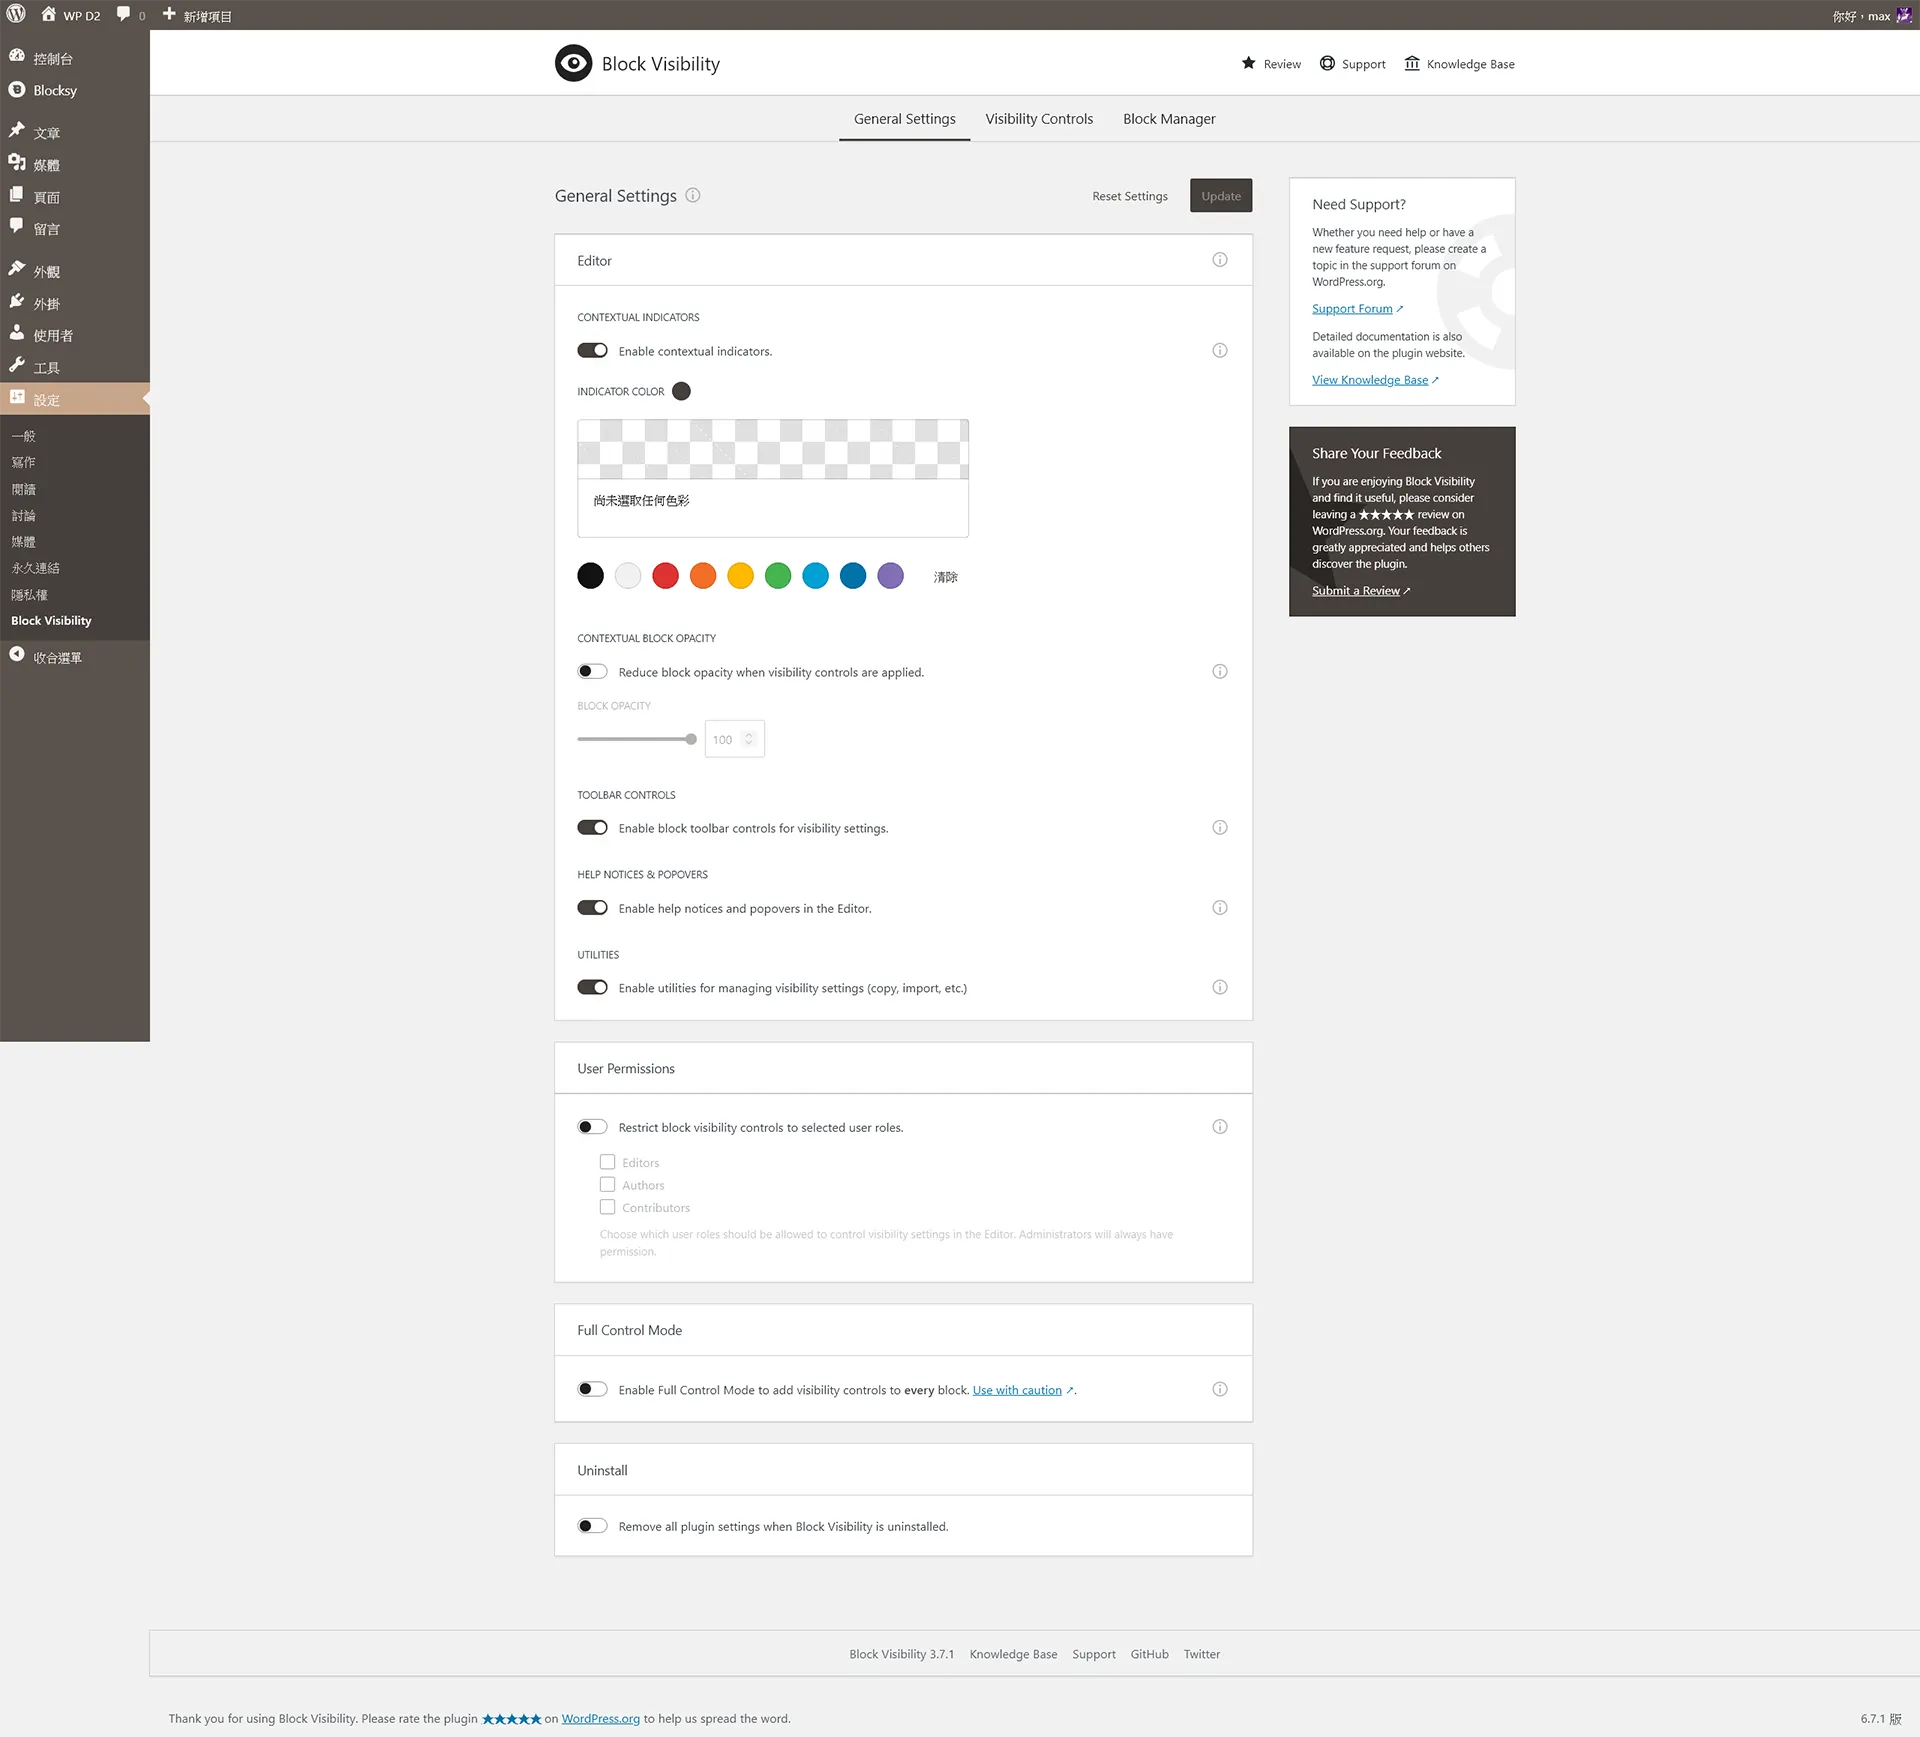Switch to Block Manager tab
The image size is (1920, 1737).
(x=1169, y=118)
